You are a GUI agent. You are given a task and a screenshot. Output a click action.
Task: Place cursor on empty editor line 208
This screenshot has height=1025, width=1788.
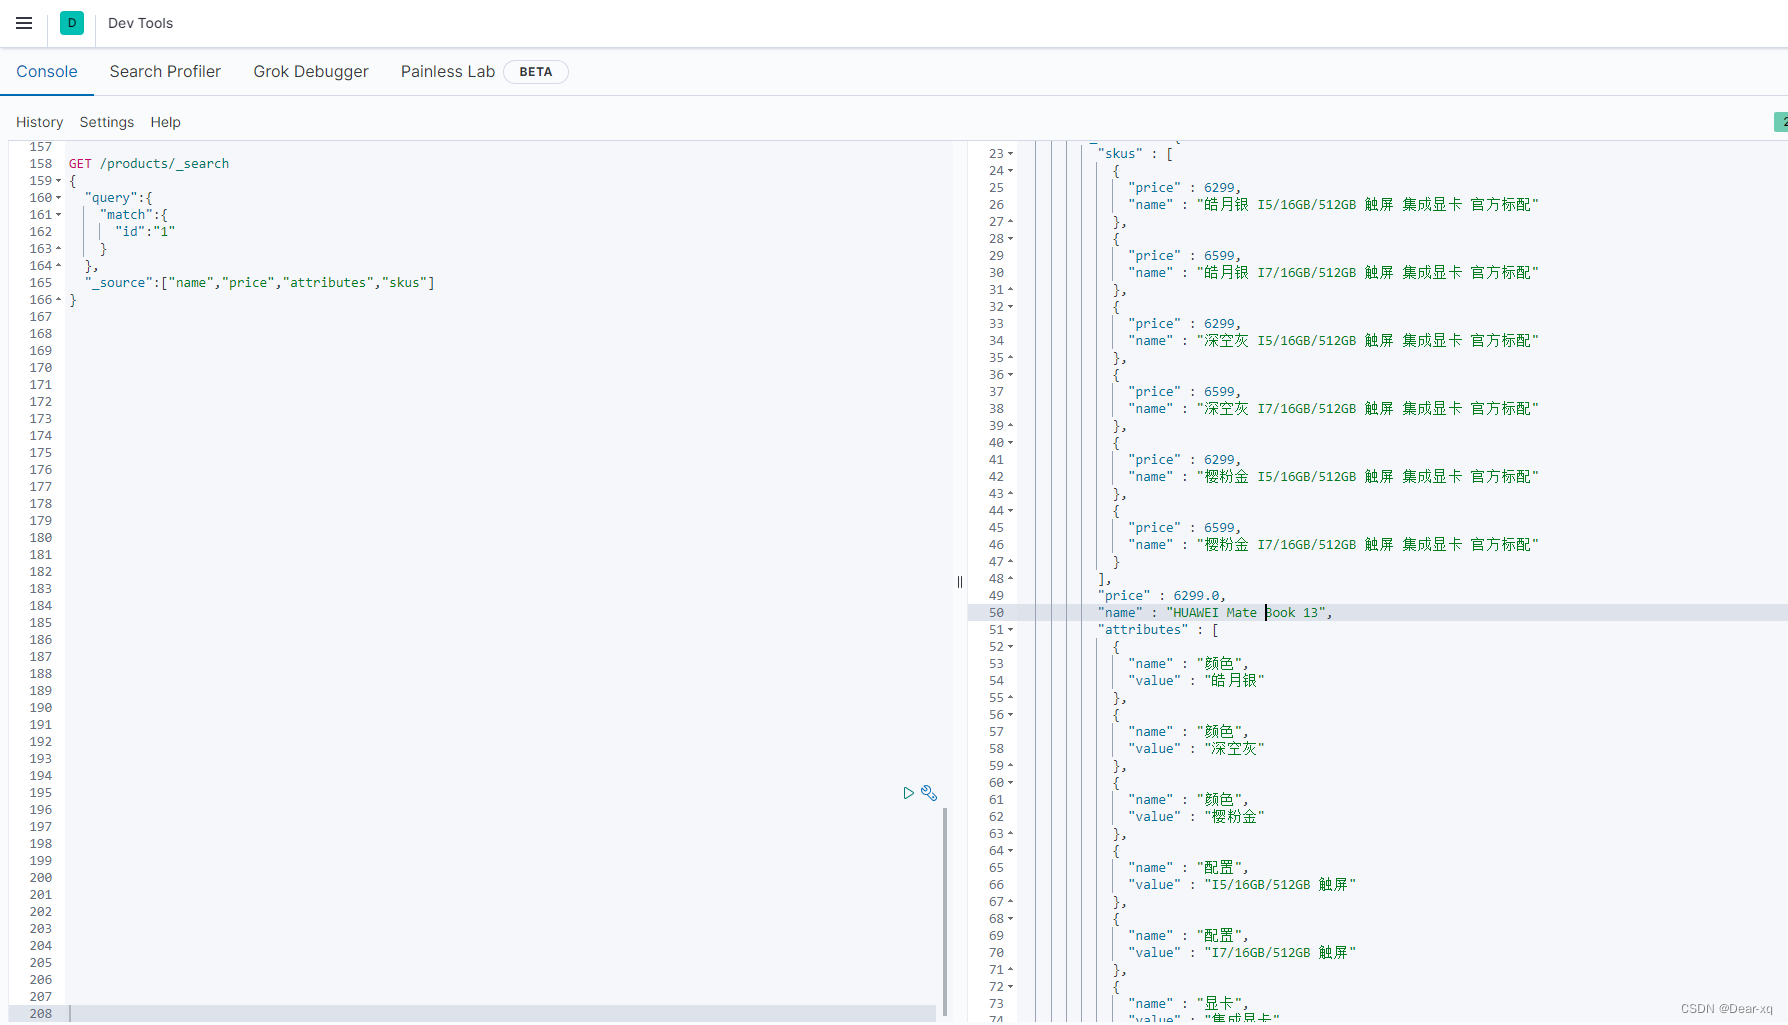pos(500,1014)
